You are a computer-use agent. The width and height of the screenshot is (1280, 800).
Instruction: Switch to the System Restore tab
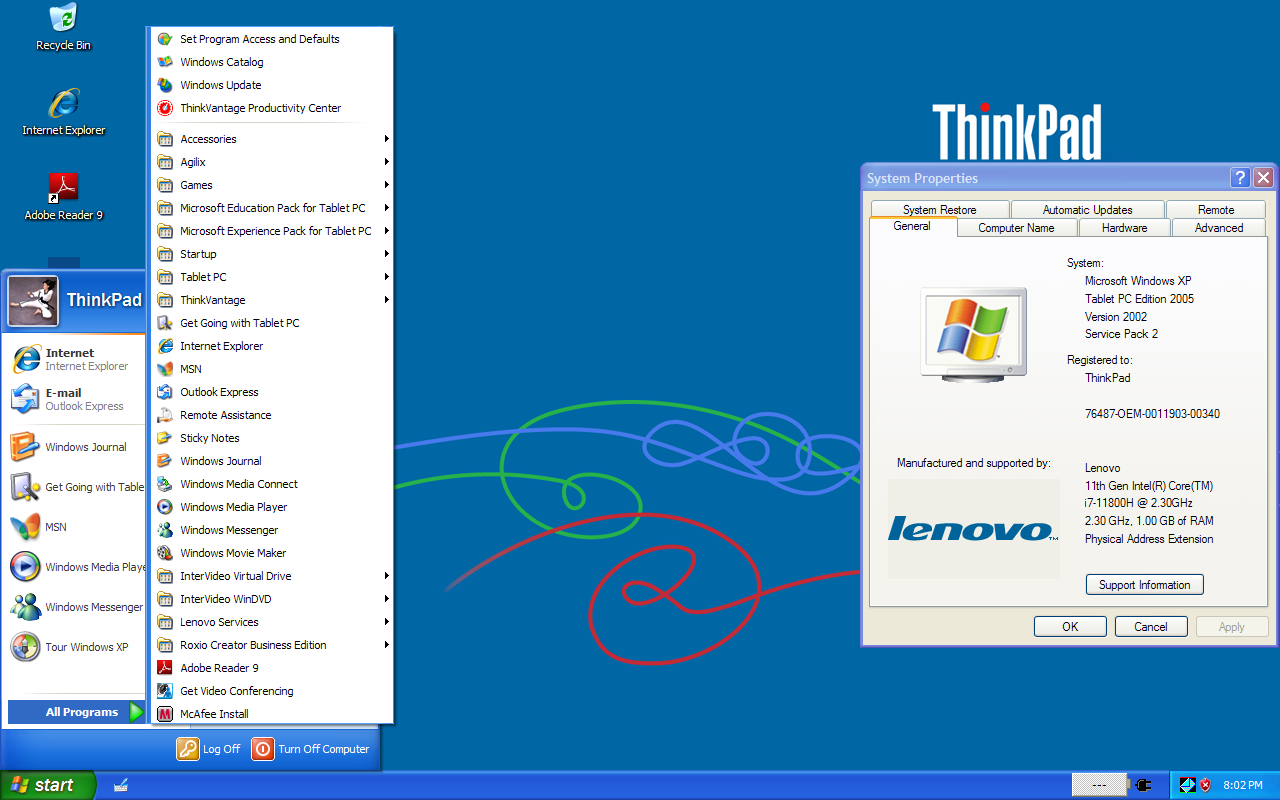[939, 210]
